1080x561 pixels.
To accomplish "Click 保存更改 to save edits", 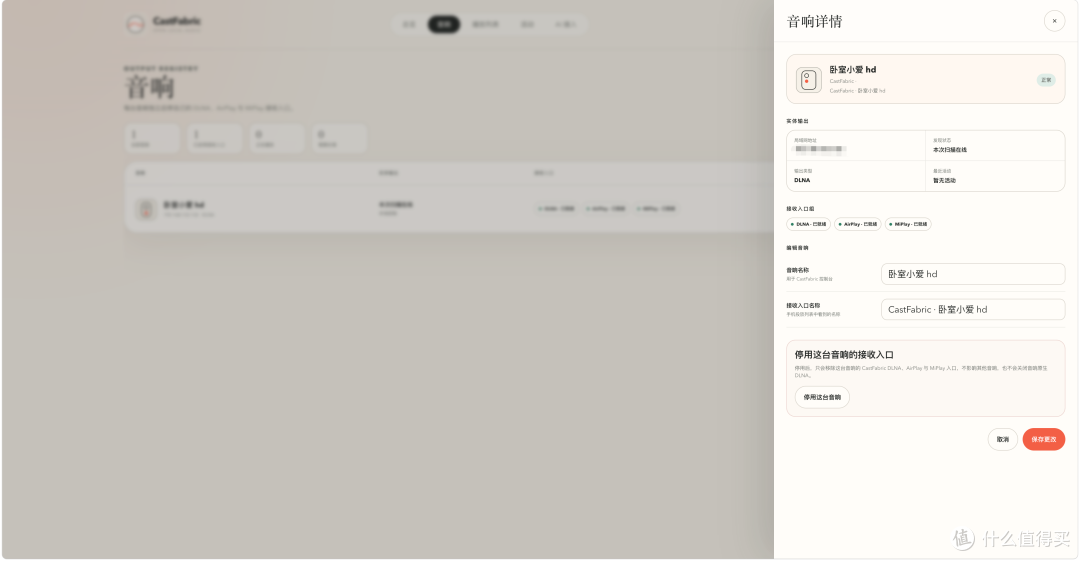I will (x=1043, y=439).
